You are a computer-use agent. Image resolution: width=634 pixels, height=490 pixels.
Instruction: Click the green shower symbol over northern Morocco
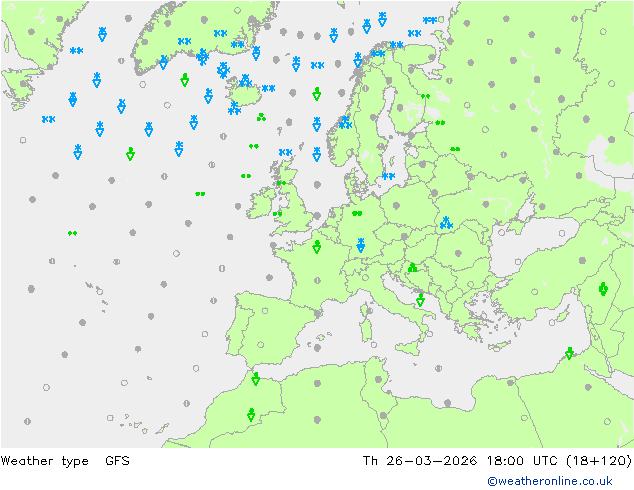[256, 379]
